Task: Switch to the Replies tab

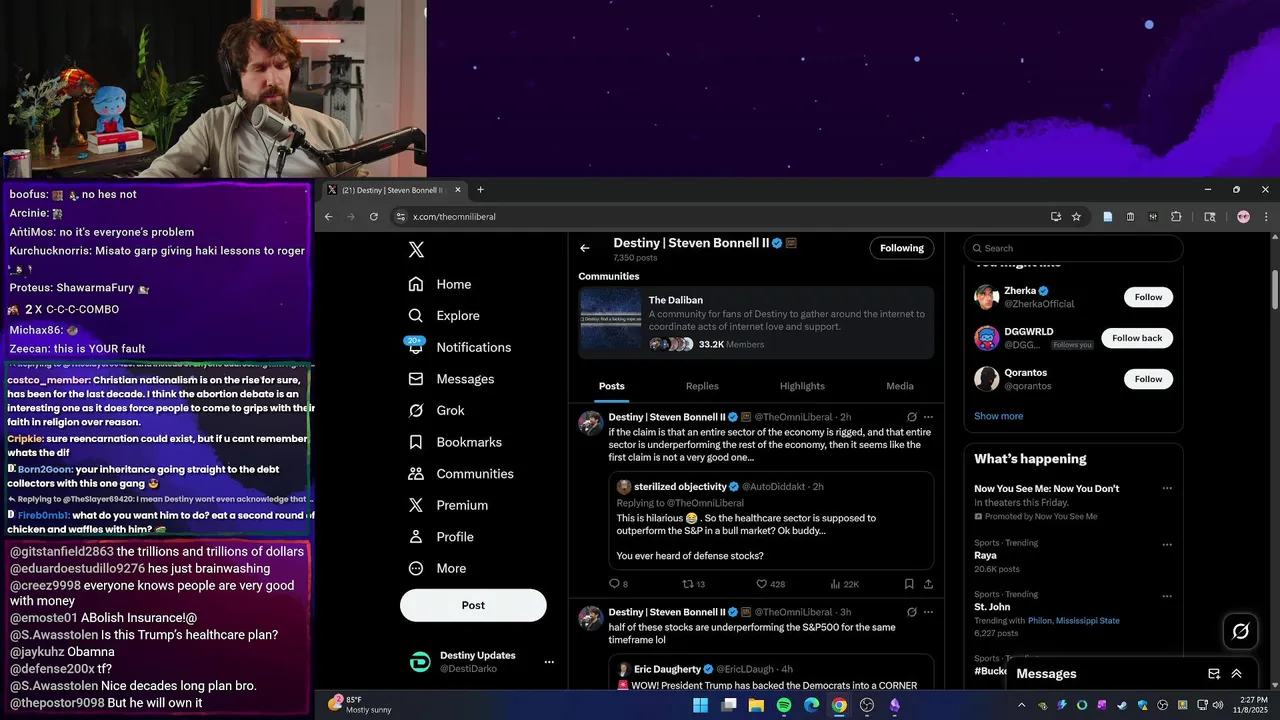Action: coord(702,386)
